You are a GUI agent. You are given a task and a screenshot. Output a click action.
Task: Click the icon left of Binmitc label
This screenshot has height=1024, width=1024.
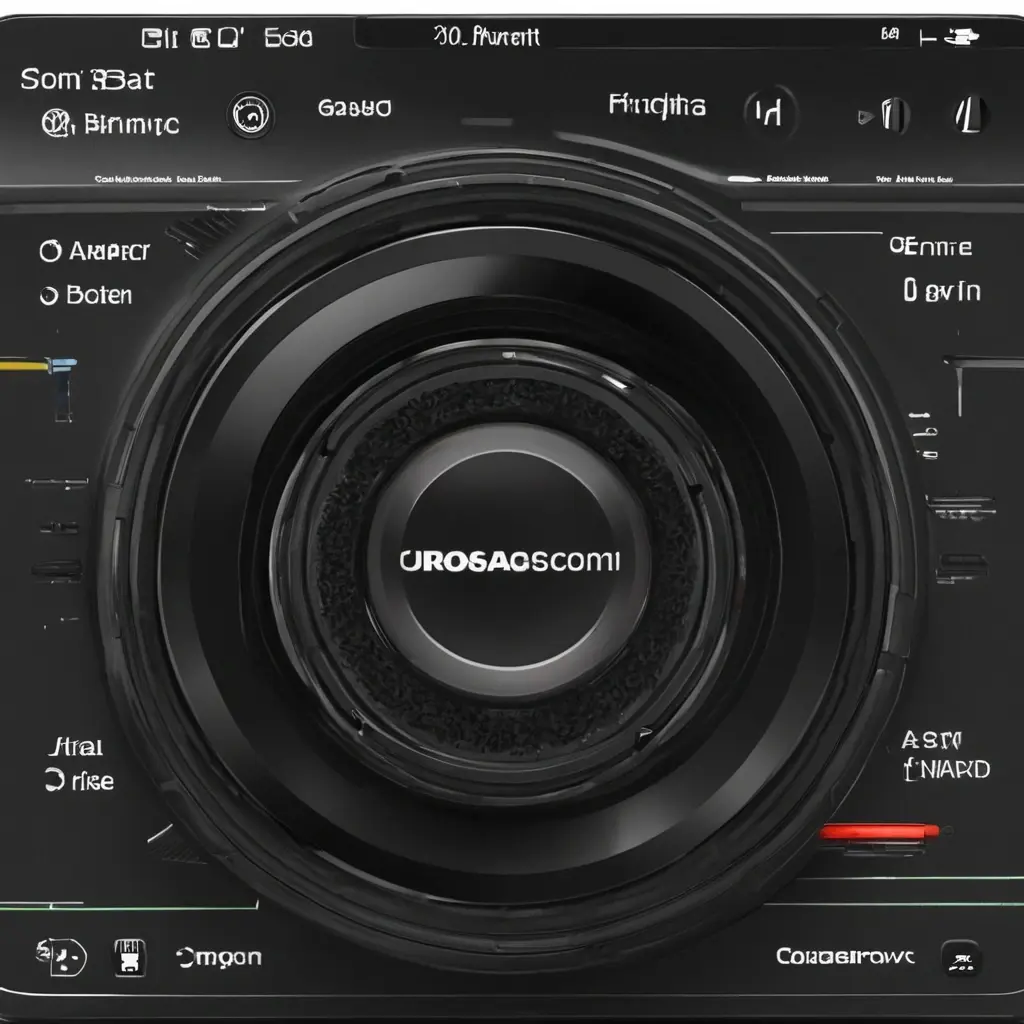click(x=54, y=124)
